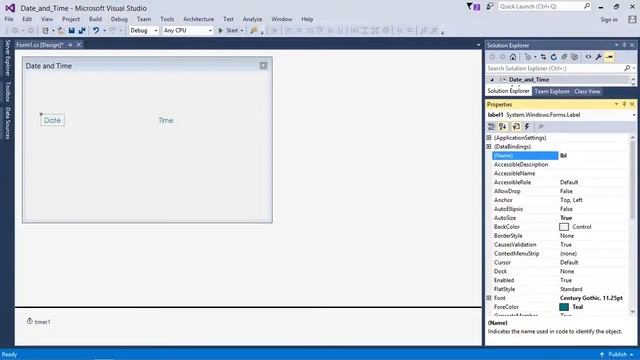Click the Start debugging button
The width and height of the screenshot is (640, 360).
pyautogui.click(x=228, y=31)
